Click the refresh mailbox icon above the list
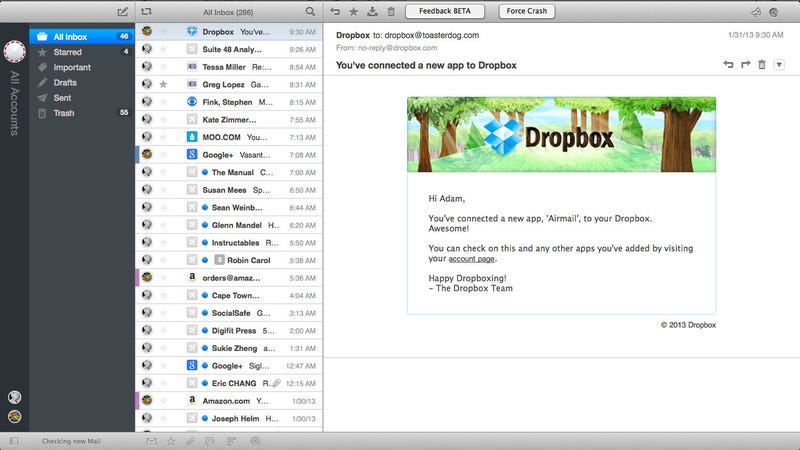Image resolution: width=800 pixels, height=450 pixels. [146, 11]
